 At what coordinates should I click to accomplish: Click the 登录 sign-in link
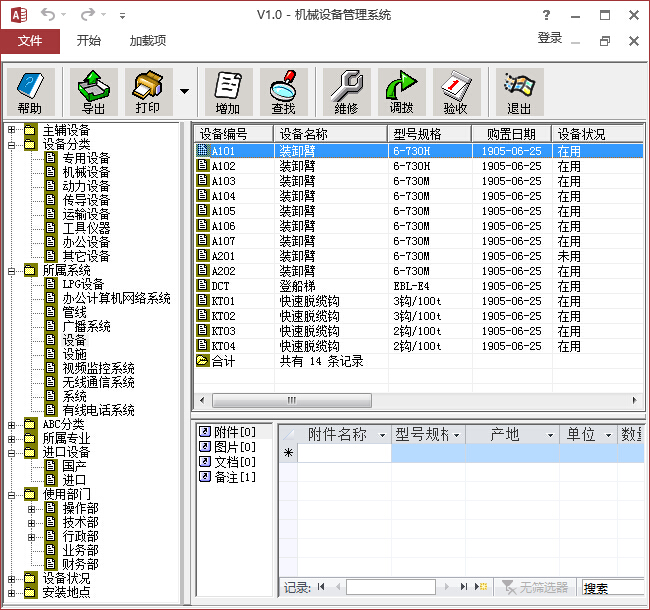[550, 38]
